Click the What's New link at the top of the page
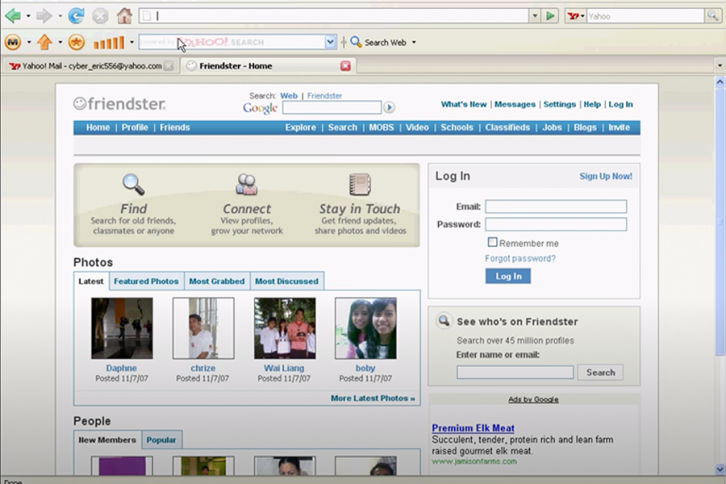This screenshot has width=726, height=484. (x=463, y=104)
